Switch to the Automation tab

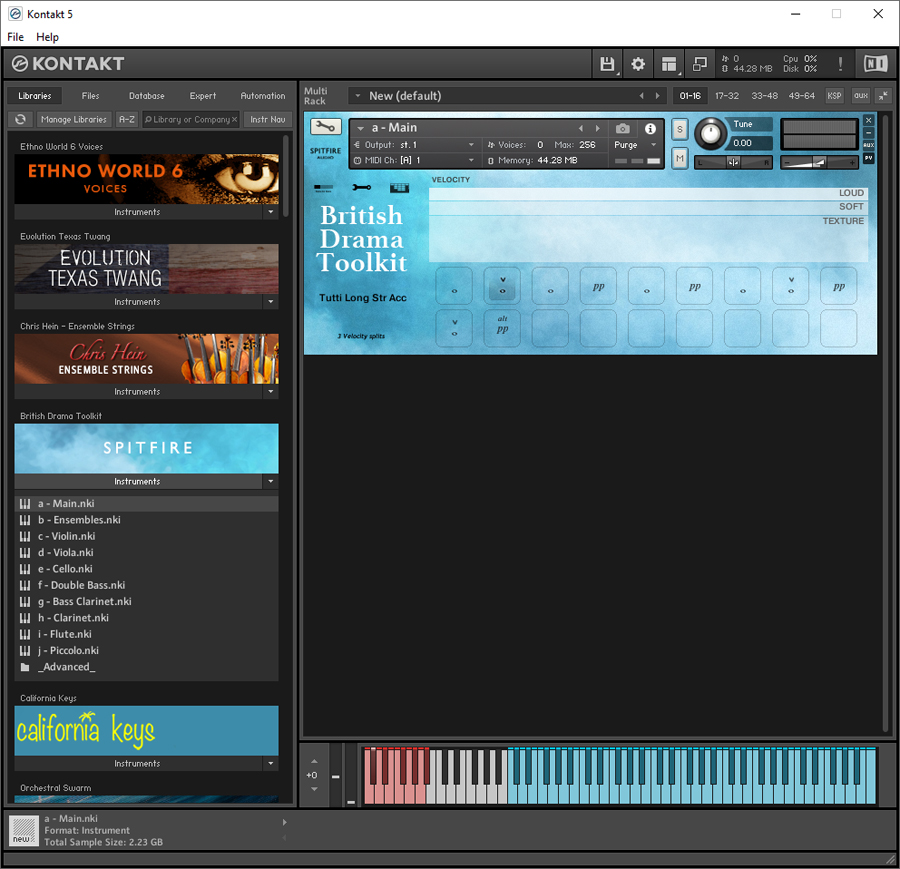(x=262, y=96)
